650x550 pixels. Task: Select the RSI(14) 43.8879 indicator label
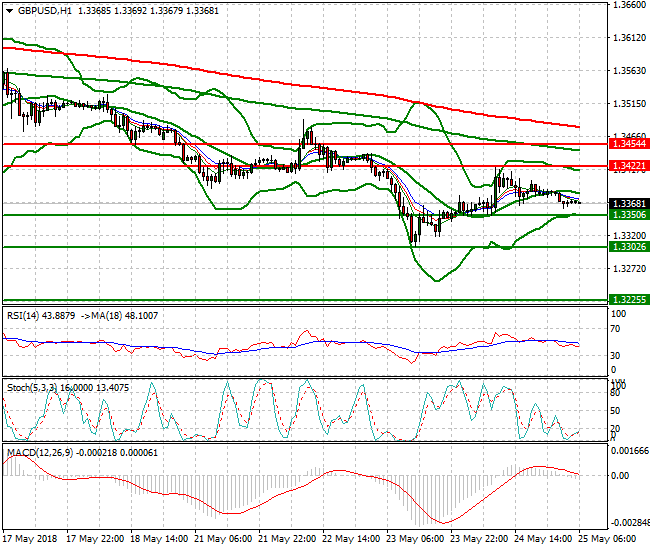coord(41,316)
